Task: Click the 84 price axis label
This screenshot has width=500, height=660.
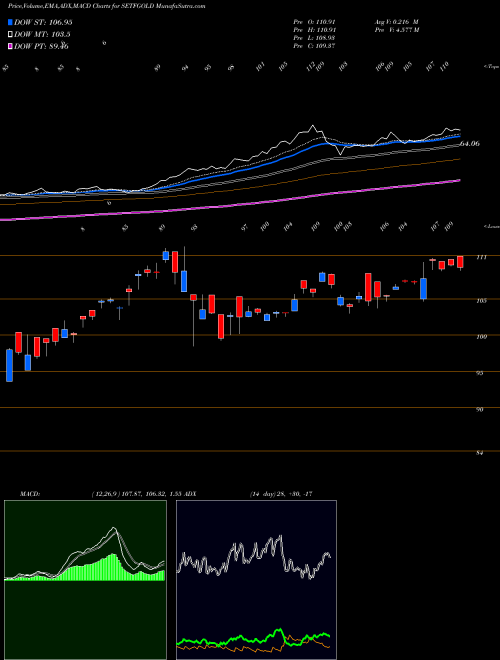Action: pyautogui.click(x=481, y=453)
